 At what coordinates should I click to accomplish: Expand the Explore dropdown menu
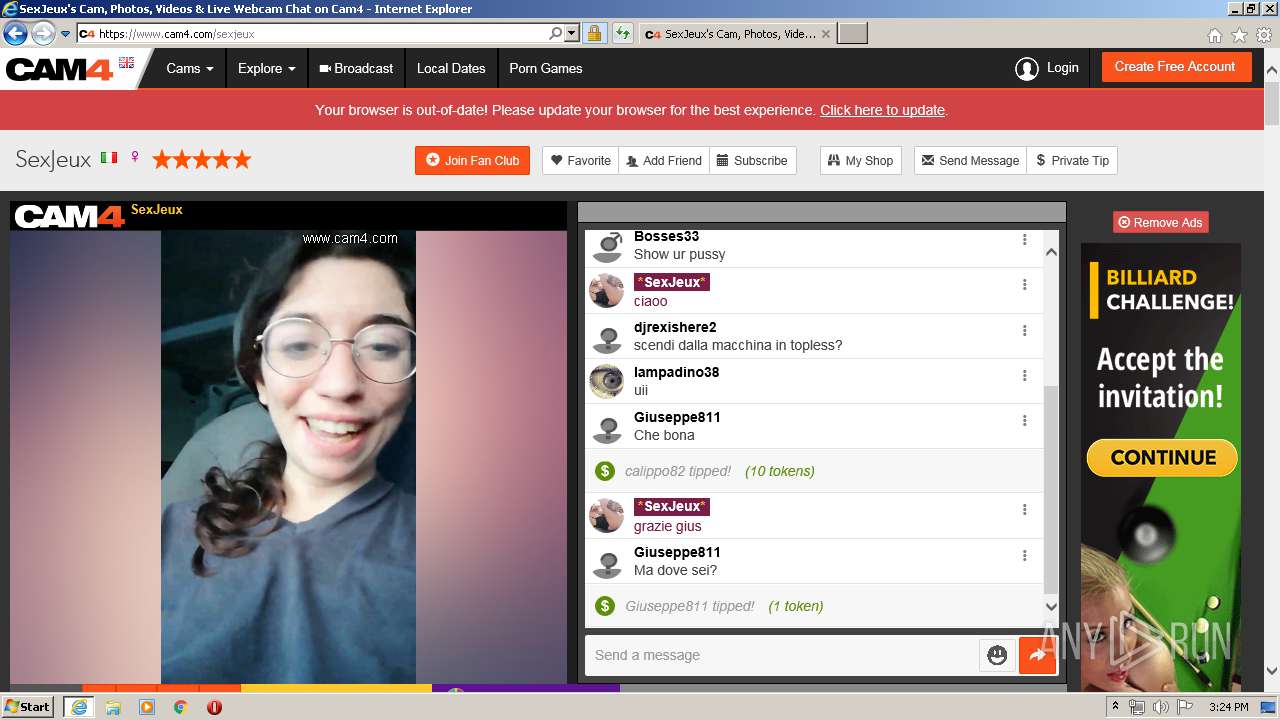coord(267,68)
